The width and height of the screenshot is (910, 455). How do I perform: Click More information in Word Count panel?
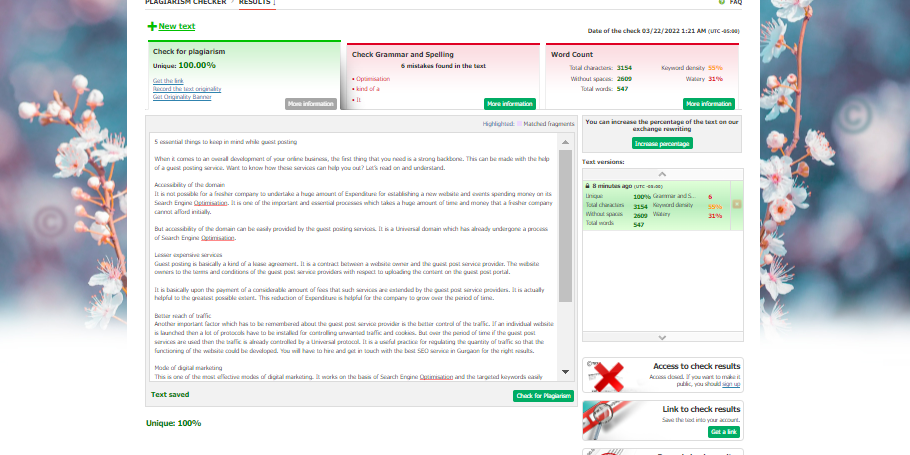tap(709, 104)
